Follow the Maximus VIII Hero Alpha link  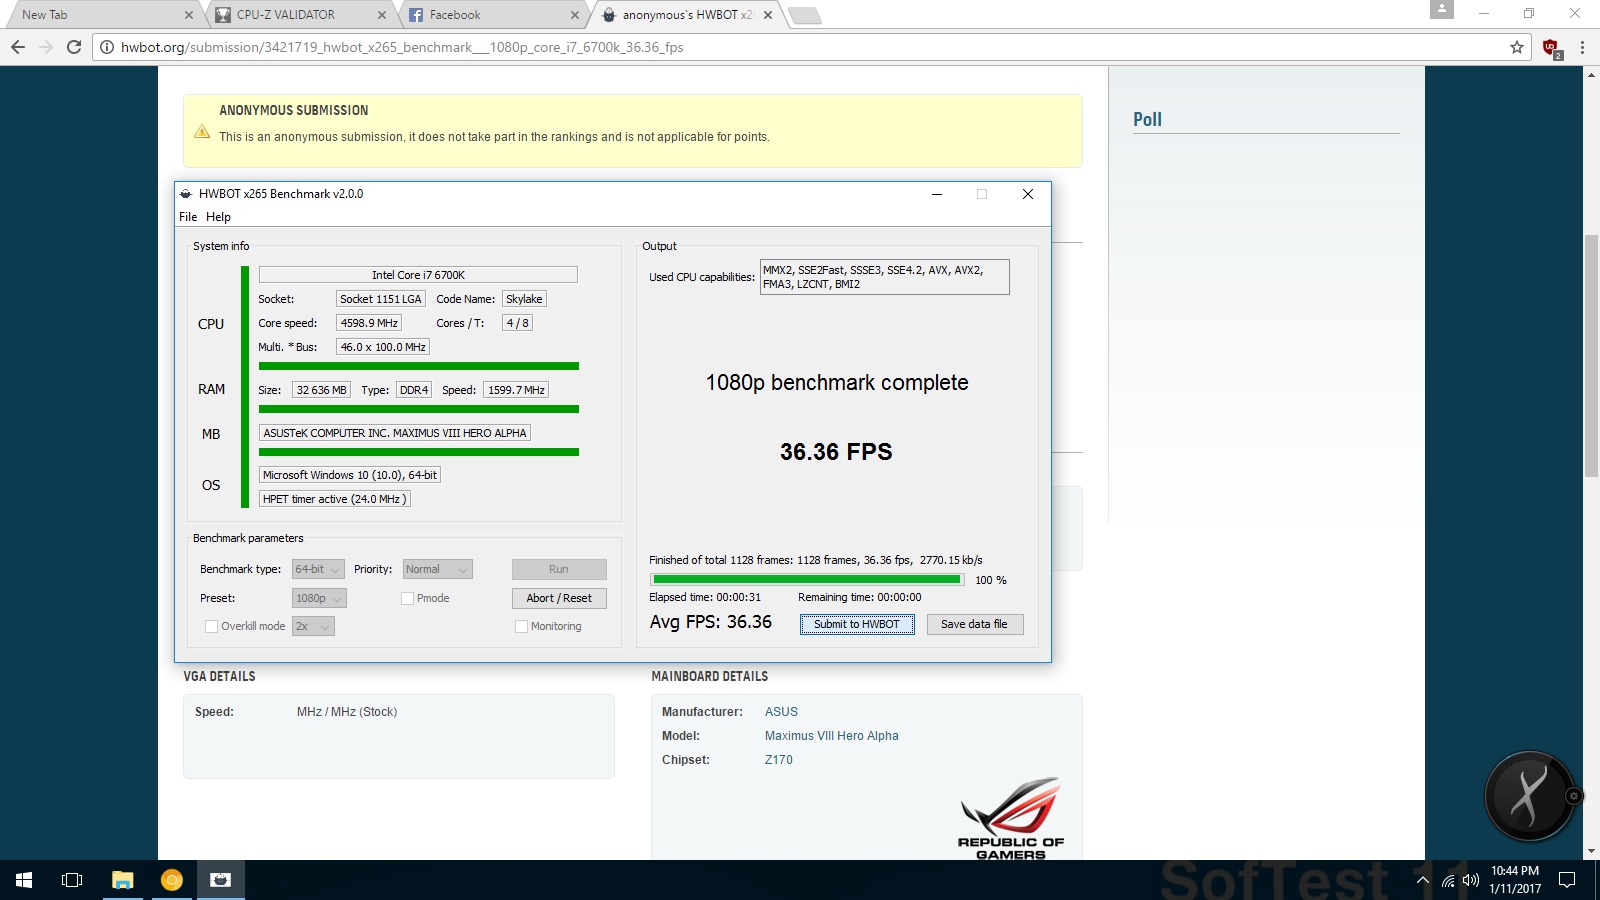click(832, 736)
